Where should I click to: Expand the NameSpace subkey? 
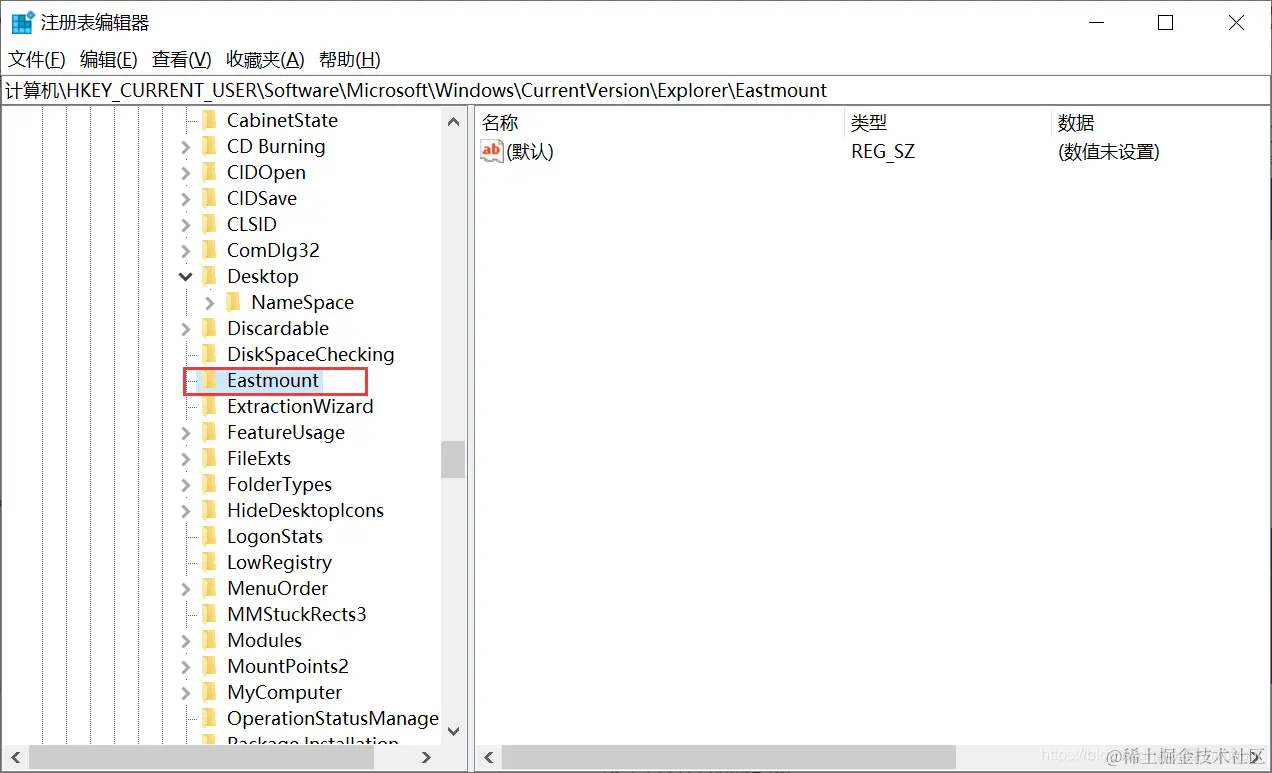click(x=210, y=303)
